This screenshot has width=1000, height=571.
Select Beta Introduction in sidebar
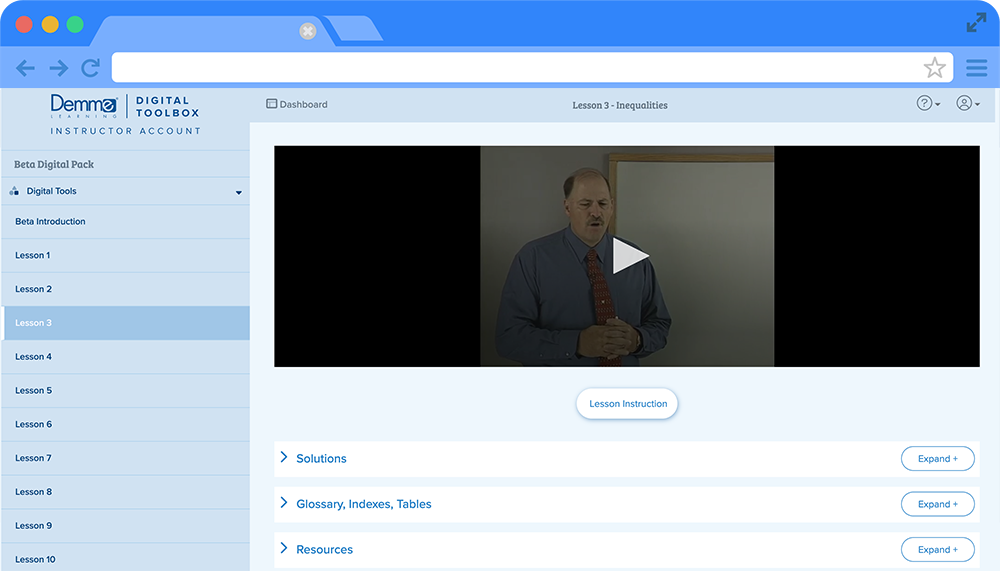[50, 222]
